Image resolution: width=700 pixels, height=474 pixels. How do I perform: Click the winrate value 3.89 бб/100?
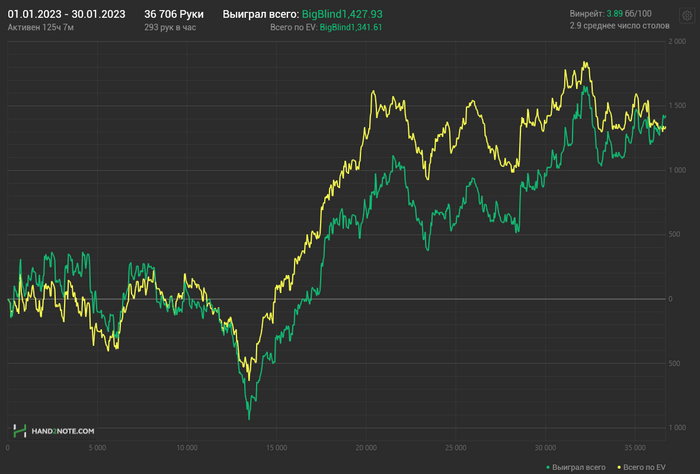click(629, 14)
